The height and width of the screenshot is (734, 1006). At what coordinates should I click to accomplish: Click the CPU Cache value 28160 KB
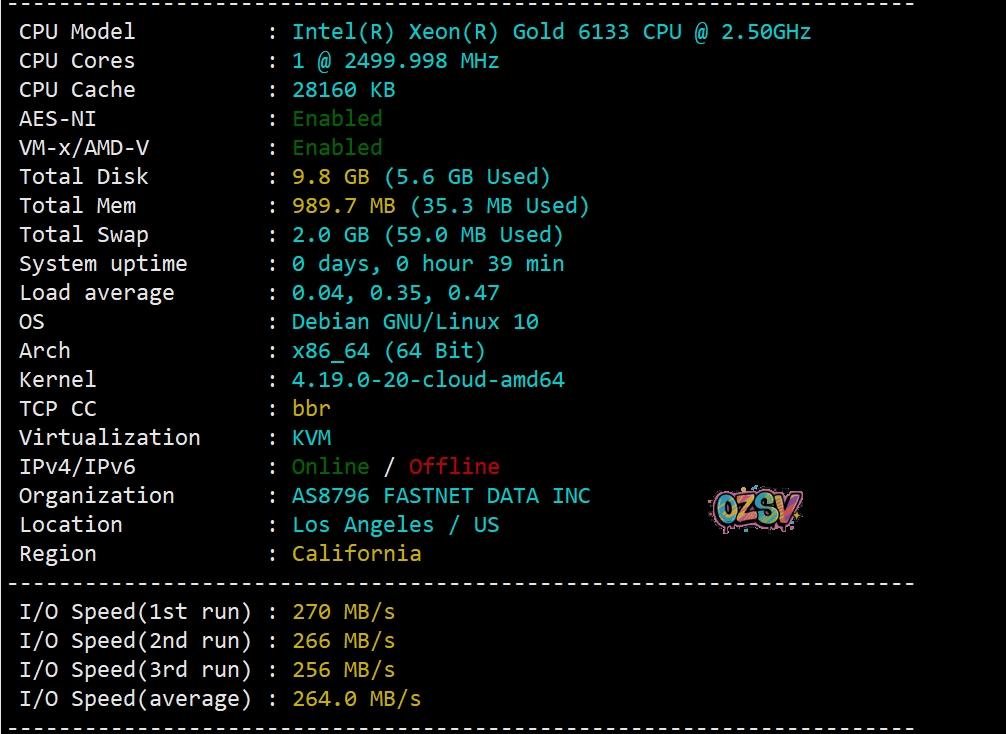click(x=343, y=90)
